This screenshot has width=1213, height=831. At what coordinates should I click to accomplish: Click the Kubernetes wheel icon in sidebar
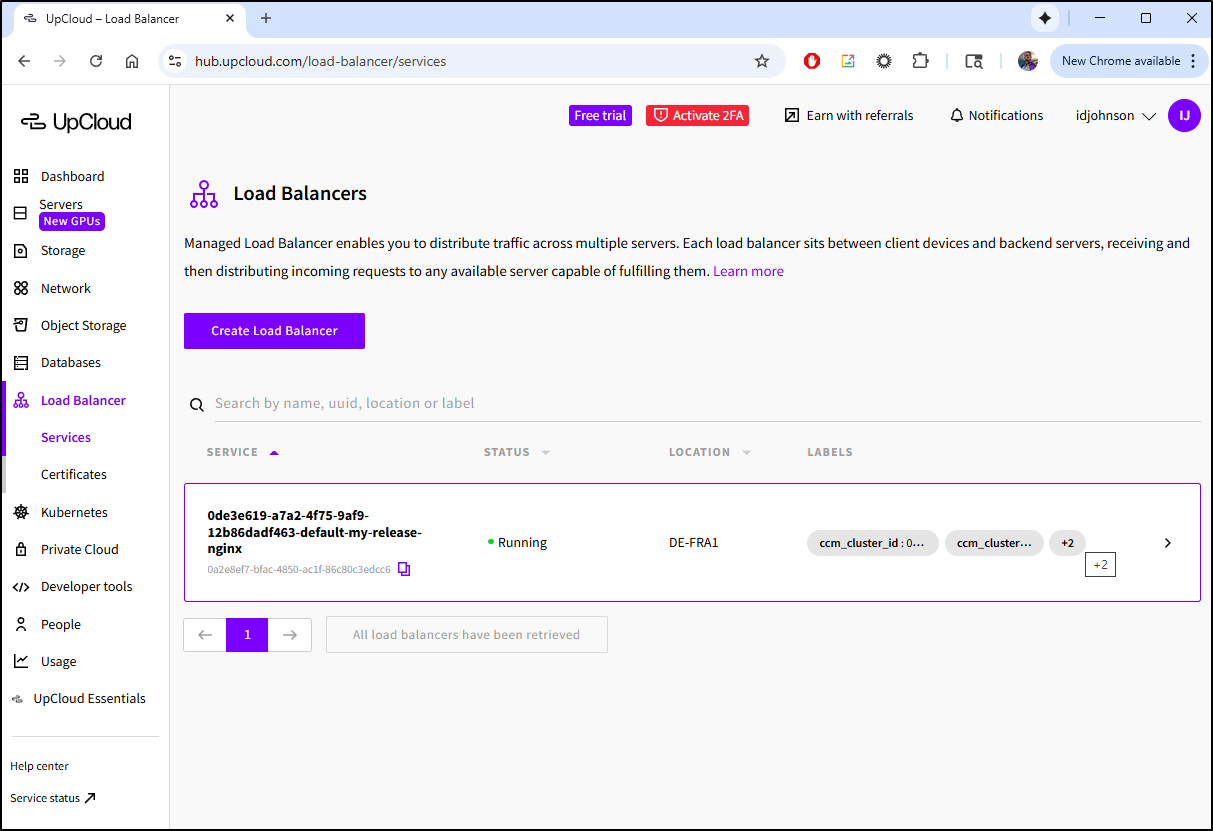click(x=21, y=512)
